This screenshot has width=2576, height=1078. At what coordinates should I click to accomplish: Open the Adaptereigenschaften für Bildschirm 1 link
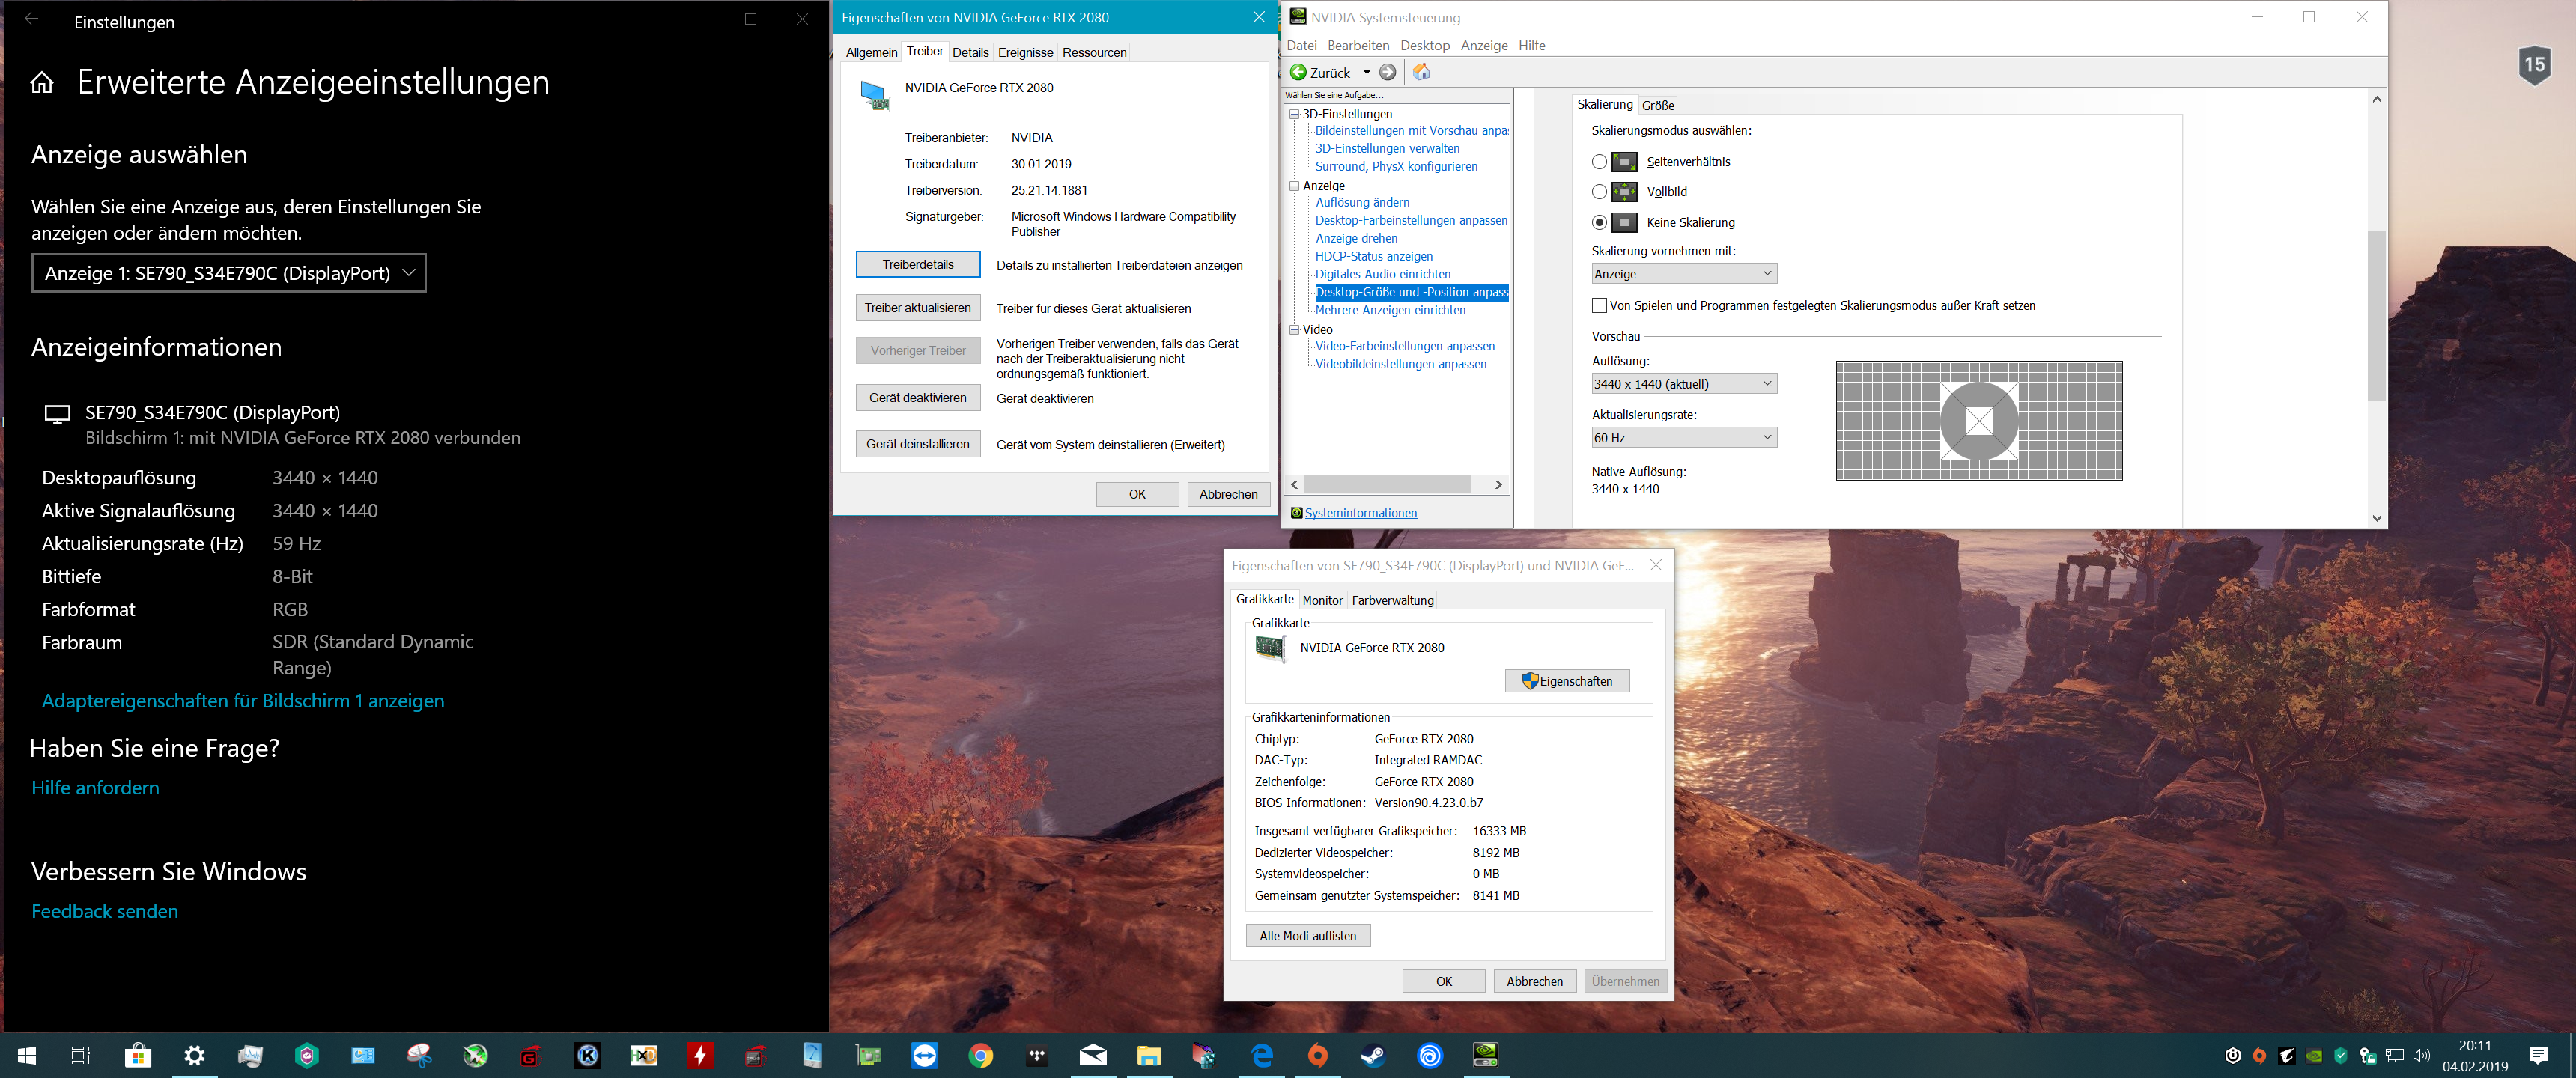(243, 701)
